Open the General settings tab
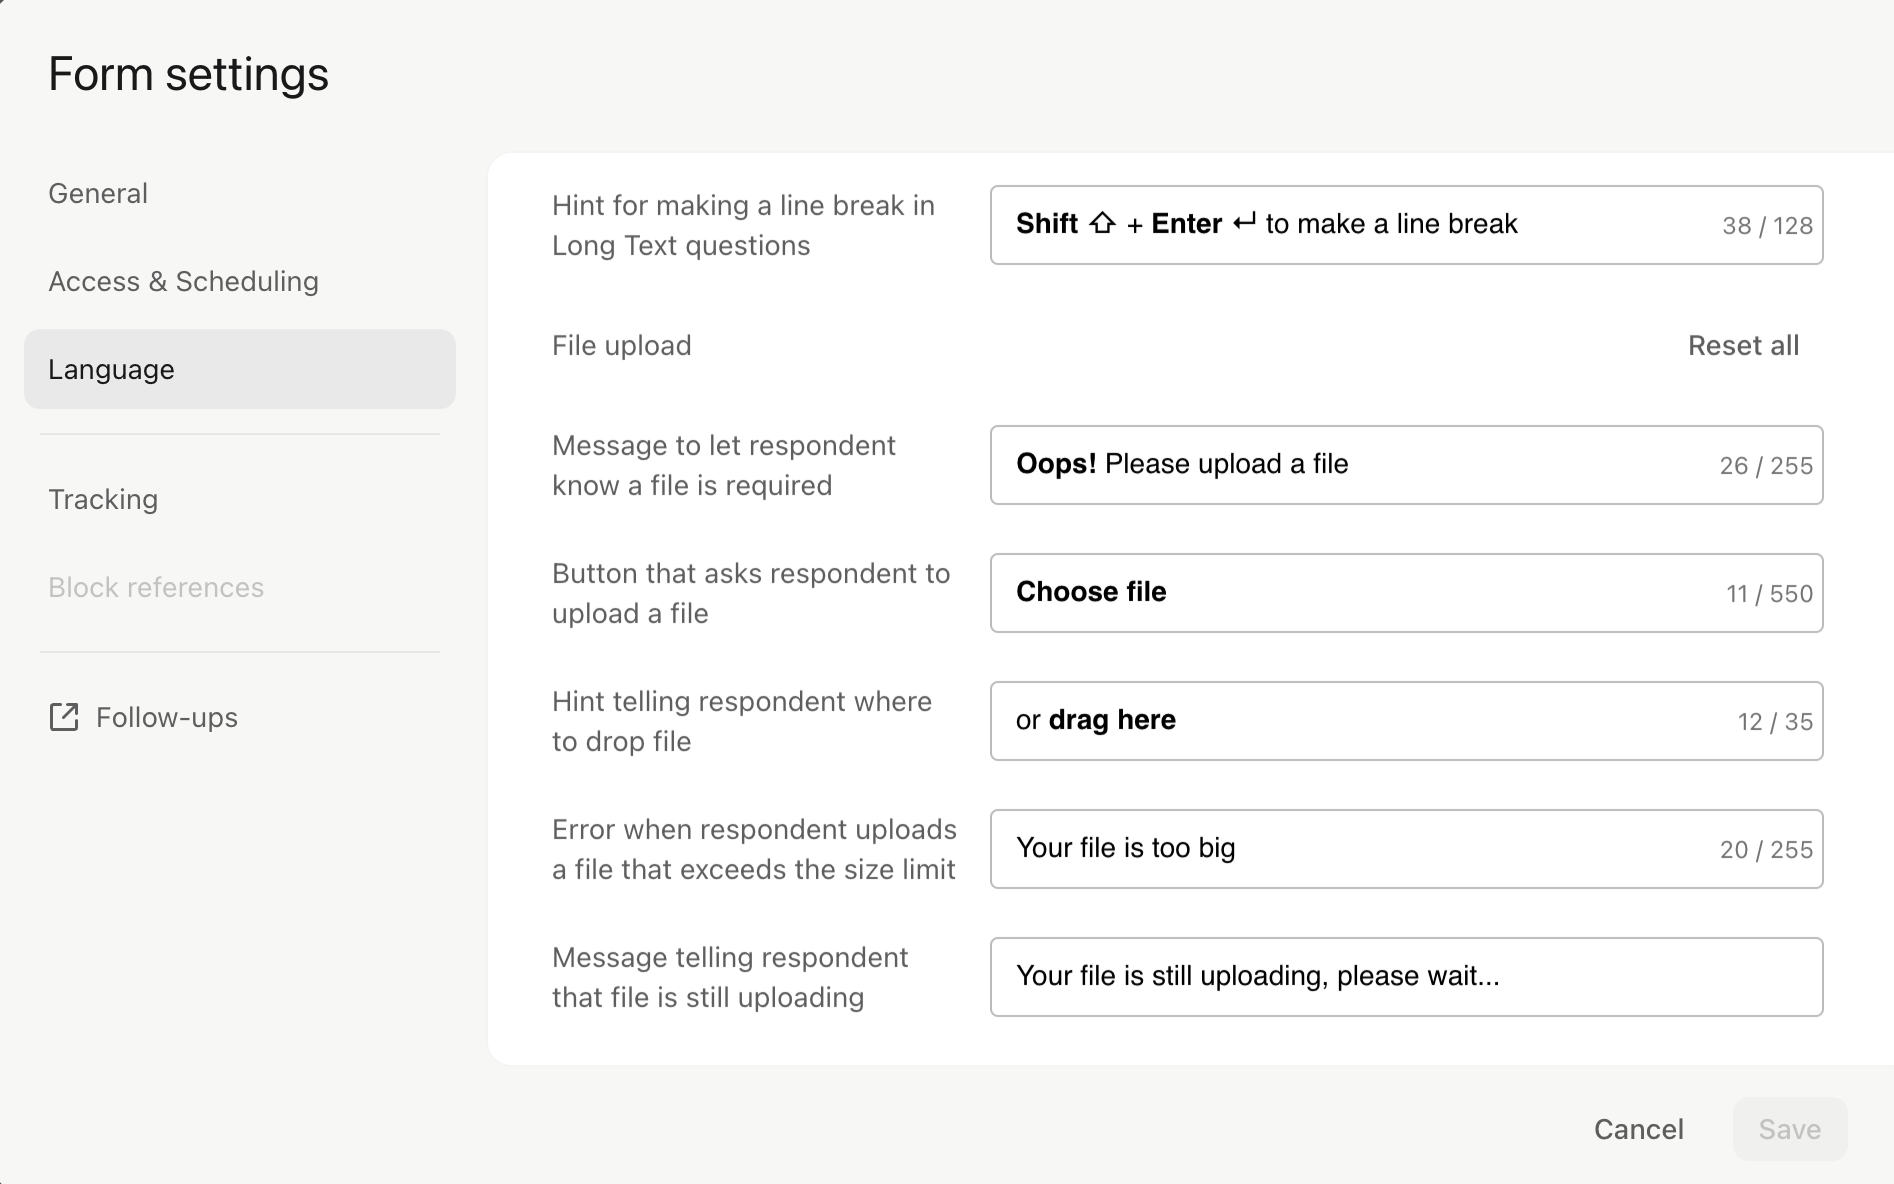This screenshot has width=1894, height=1184. (x=98, y=193)
